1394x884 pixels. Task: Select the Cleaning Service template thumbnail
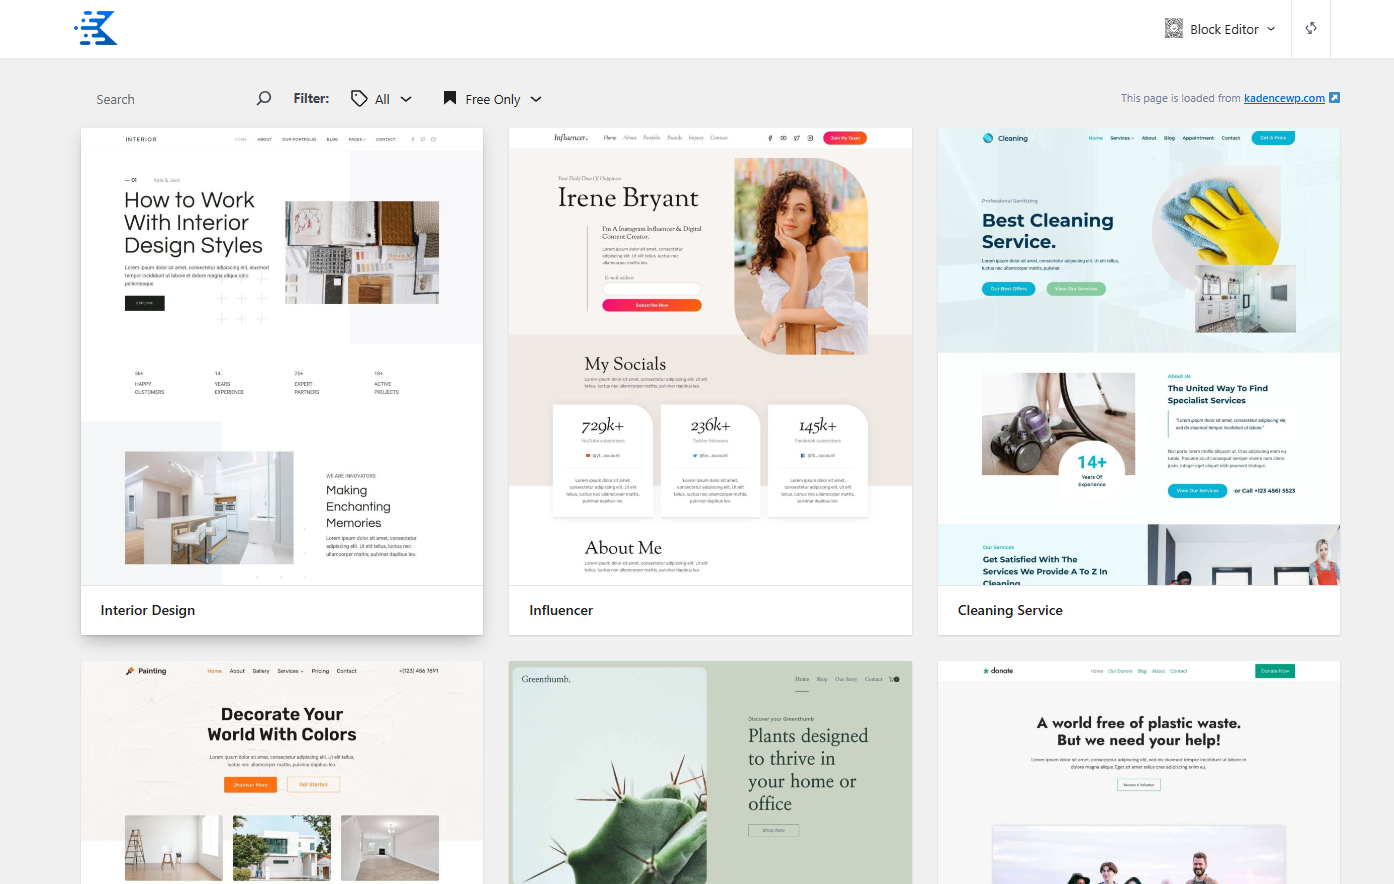(1139, 356)
